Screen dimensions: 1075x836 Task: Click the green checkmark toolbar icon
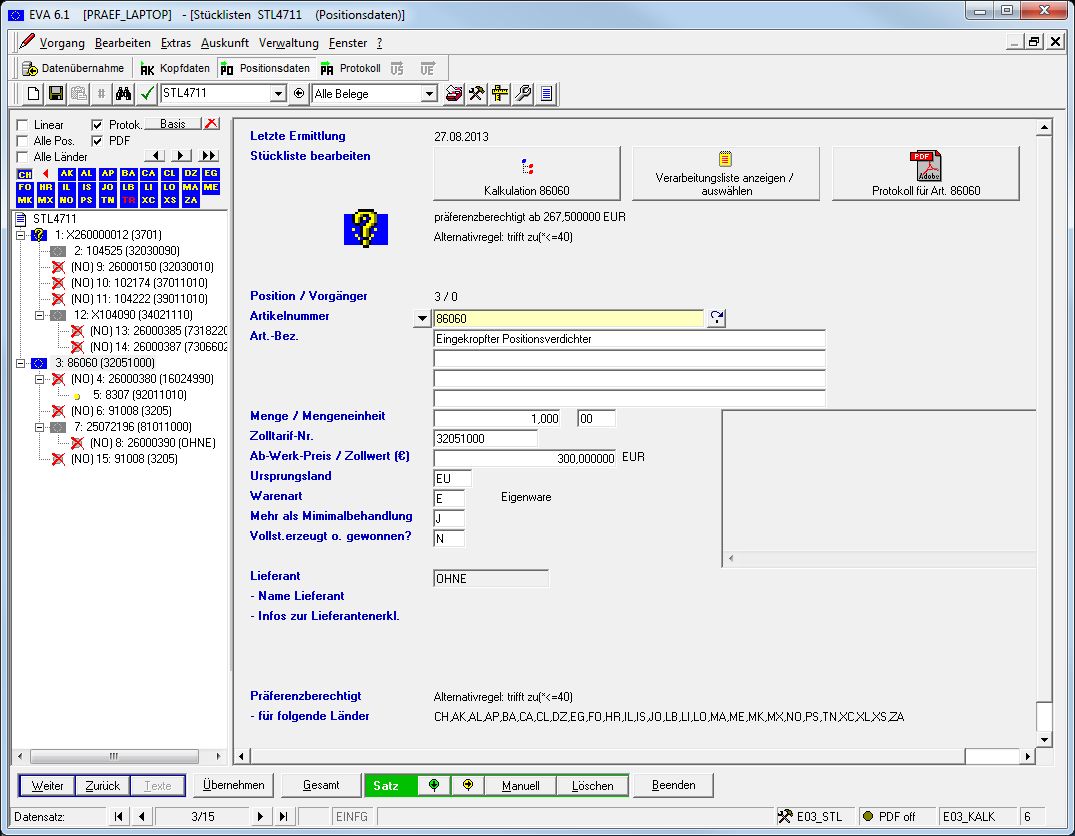(146, 94)
